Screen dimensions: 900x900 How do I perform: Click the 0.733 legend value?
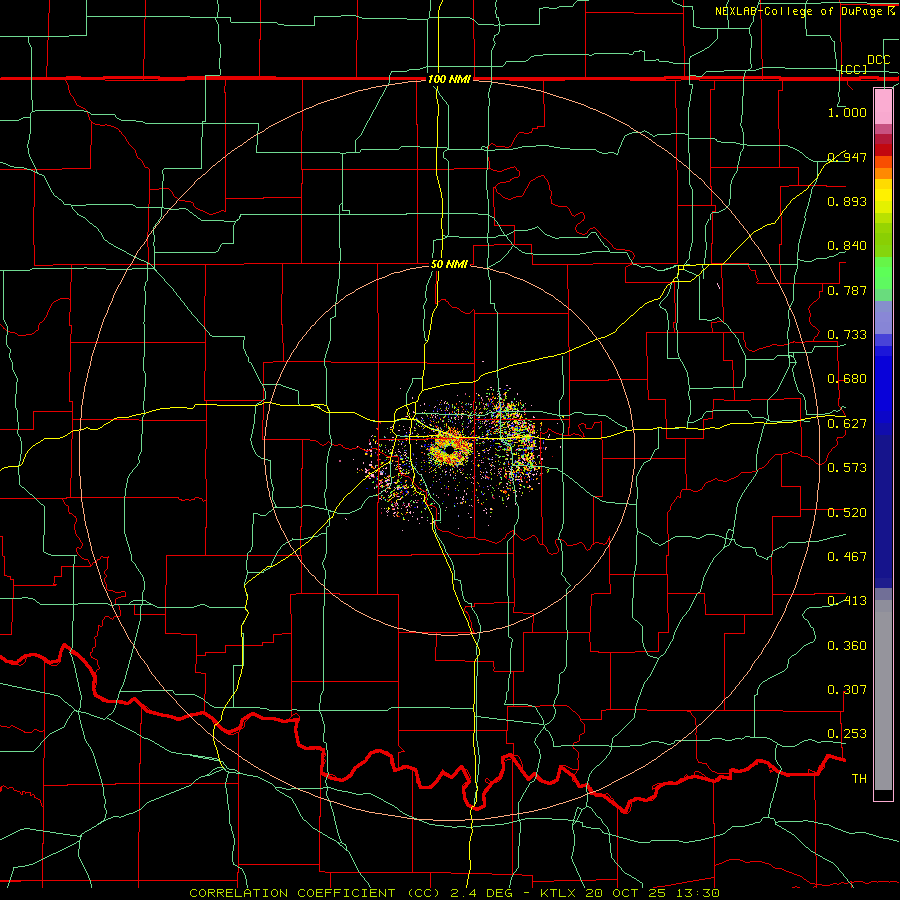click(847, 335)
